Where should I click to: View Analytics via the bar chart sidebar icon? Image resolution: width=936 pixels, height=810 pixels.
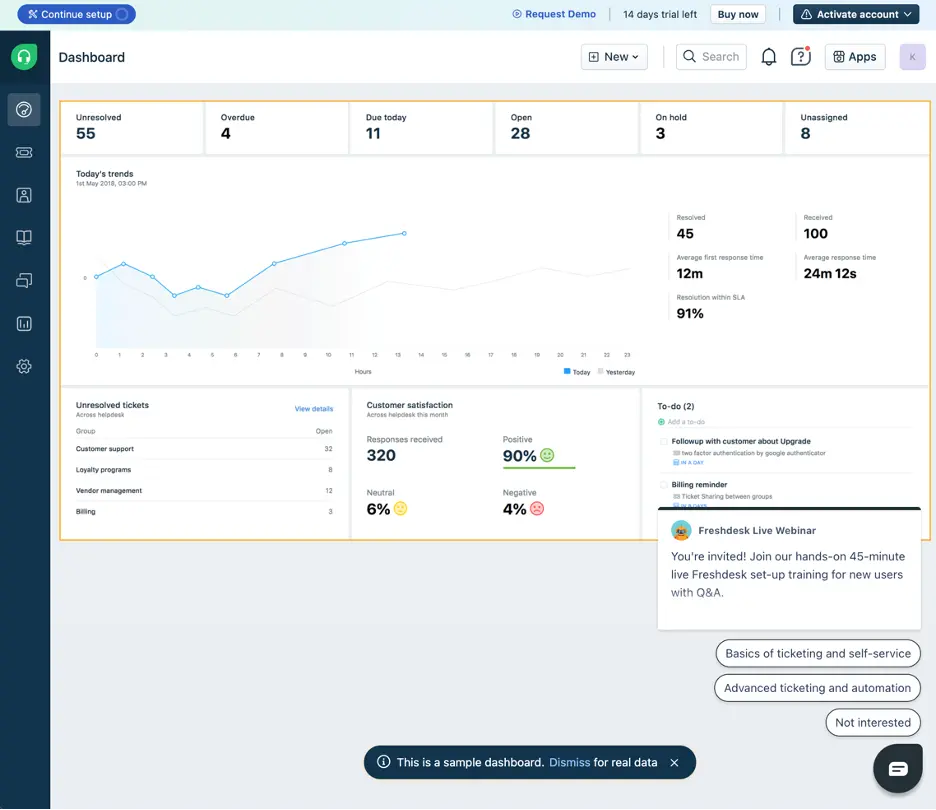point(24,322)
